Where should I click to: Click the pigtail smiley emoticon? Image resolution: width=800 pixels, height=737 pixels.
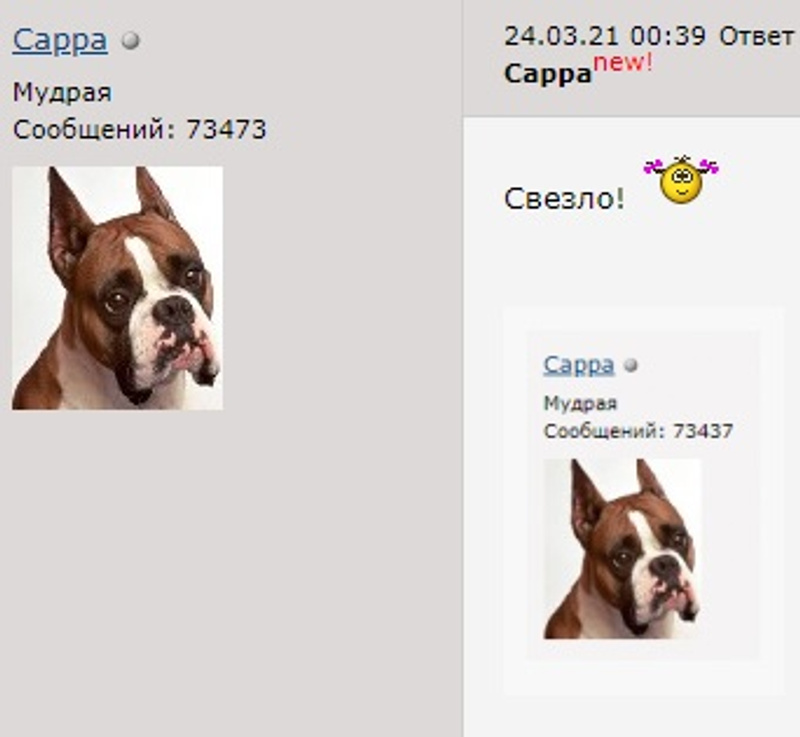[681, 180]
